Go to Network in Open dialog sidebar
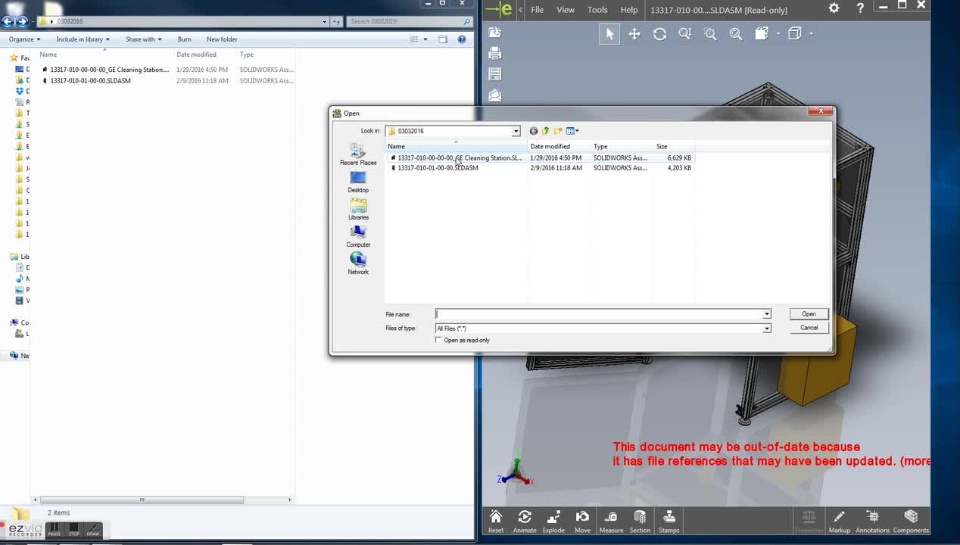This screenshot has height=545, width=960. (x=358, y=263)
